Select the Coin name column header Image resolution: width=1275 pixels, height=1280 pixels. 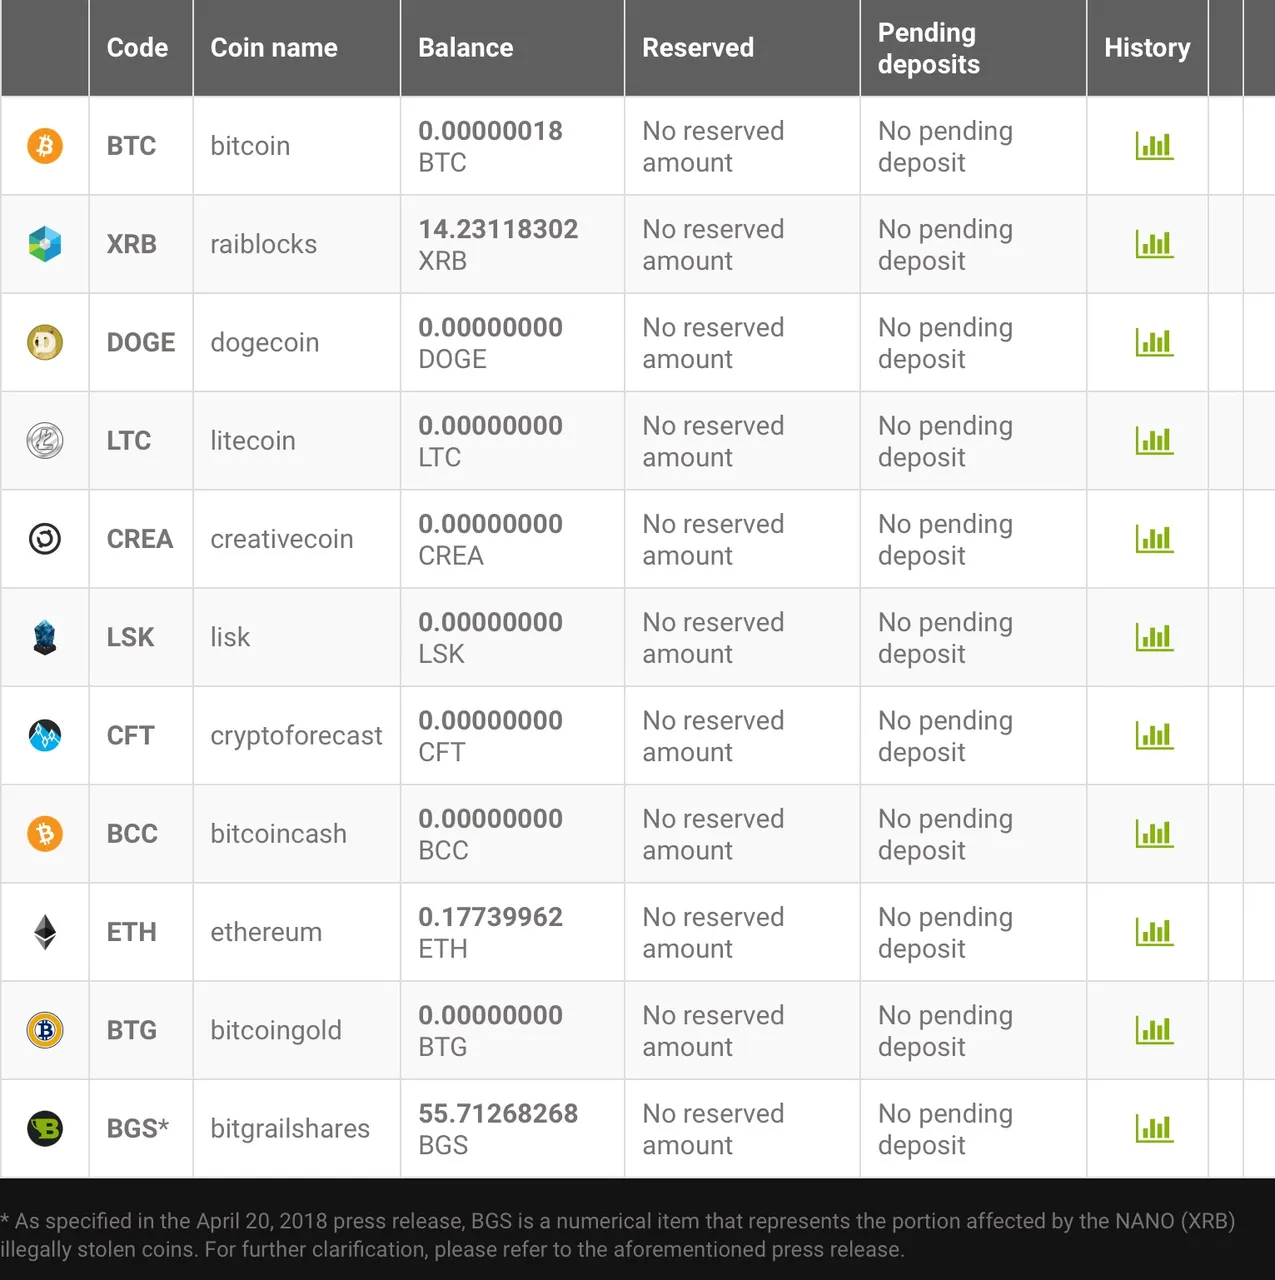pos(274,48)
